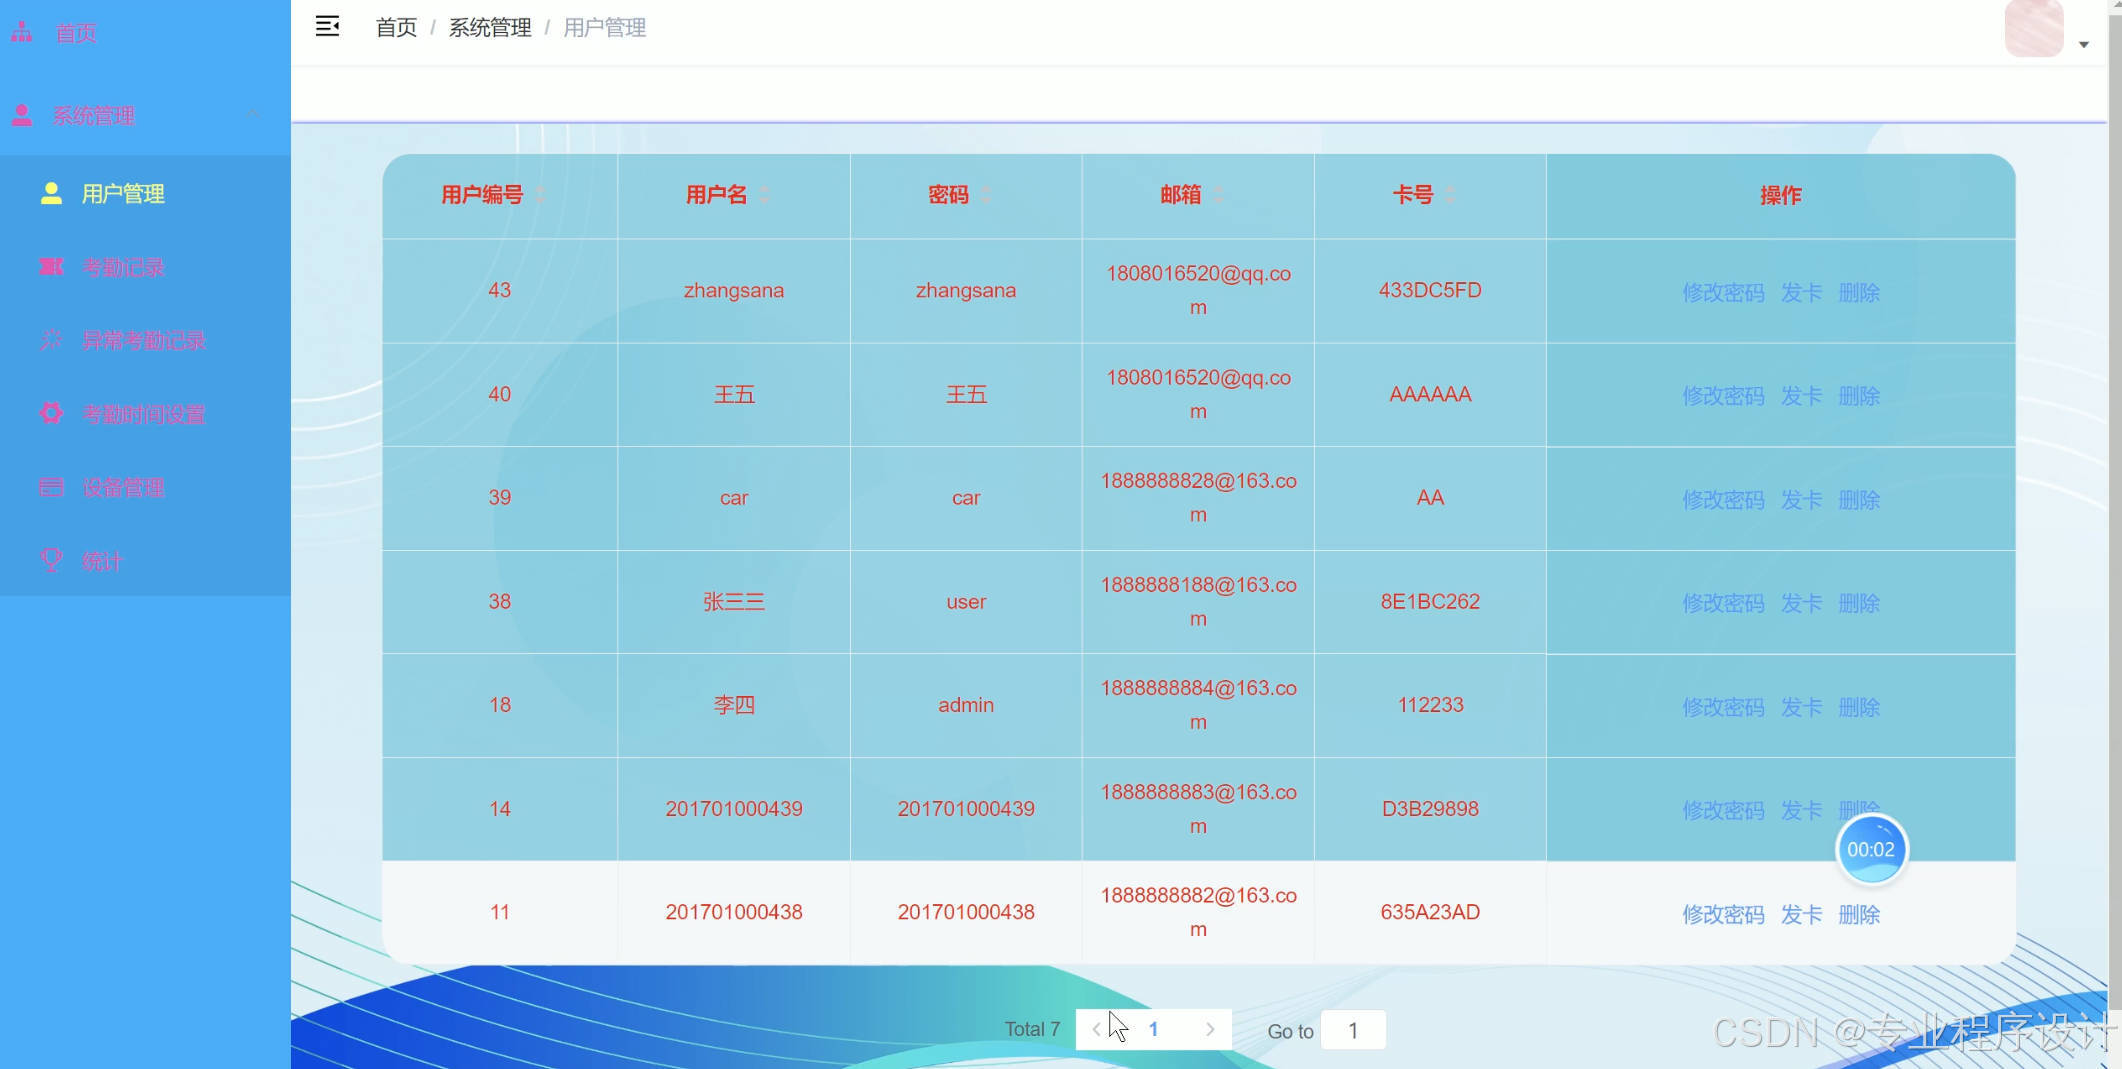Viewport: 2122px width, 1069px height.
Task: Sort by 用户编号 column caret
Action: coord(540,195)
